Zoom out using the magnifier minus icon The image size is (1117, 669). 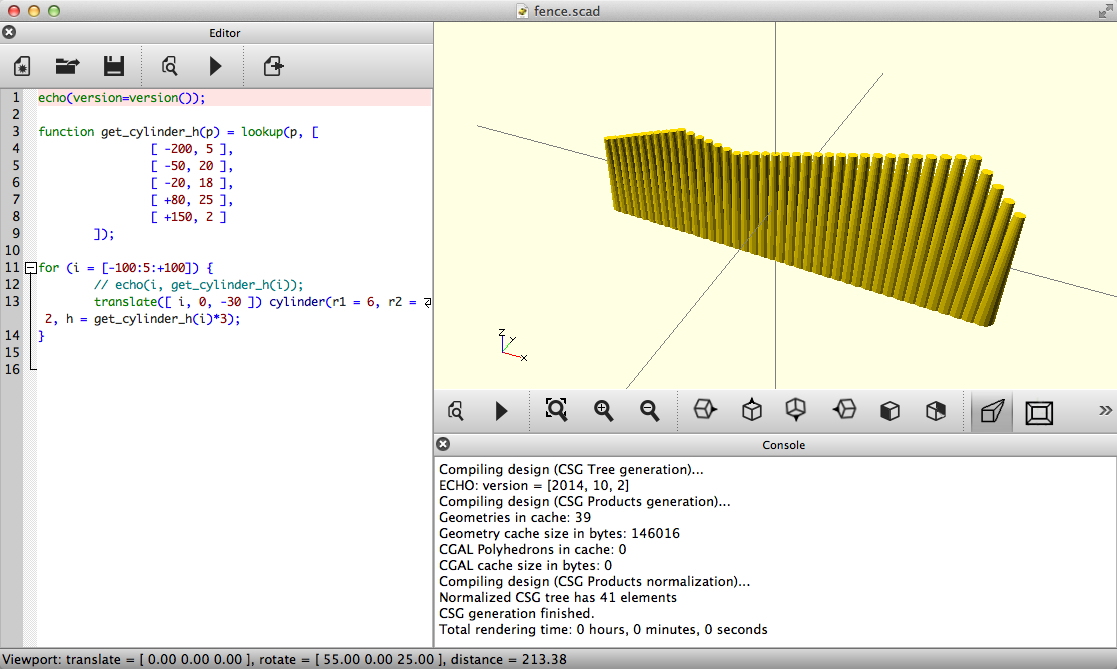[649, 410]
